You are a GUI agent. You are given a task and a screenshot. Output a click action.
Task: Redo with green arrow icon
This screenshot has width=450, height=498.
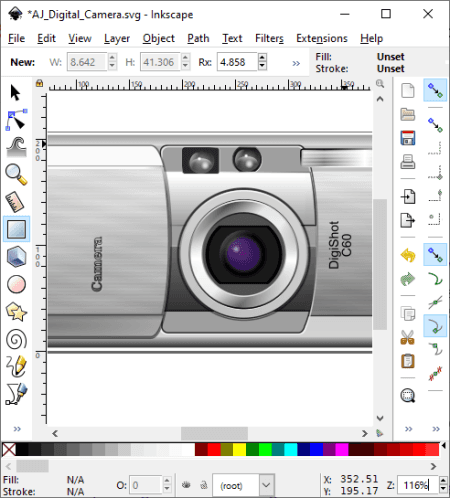(408, 279)
